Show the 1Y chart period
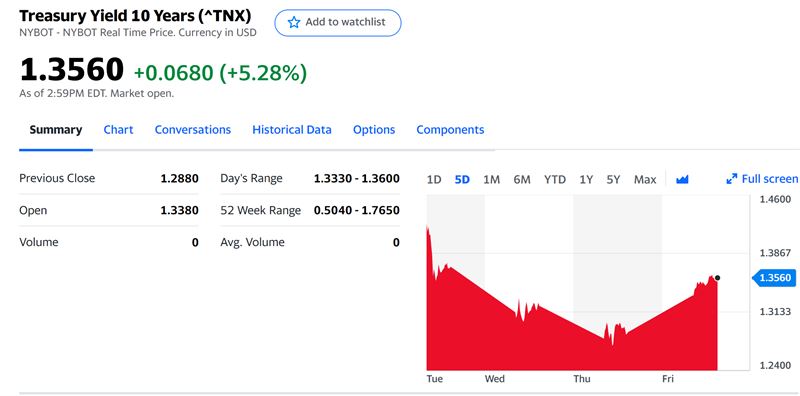The image size is (800, 396). (586, 180)
